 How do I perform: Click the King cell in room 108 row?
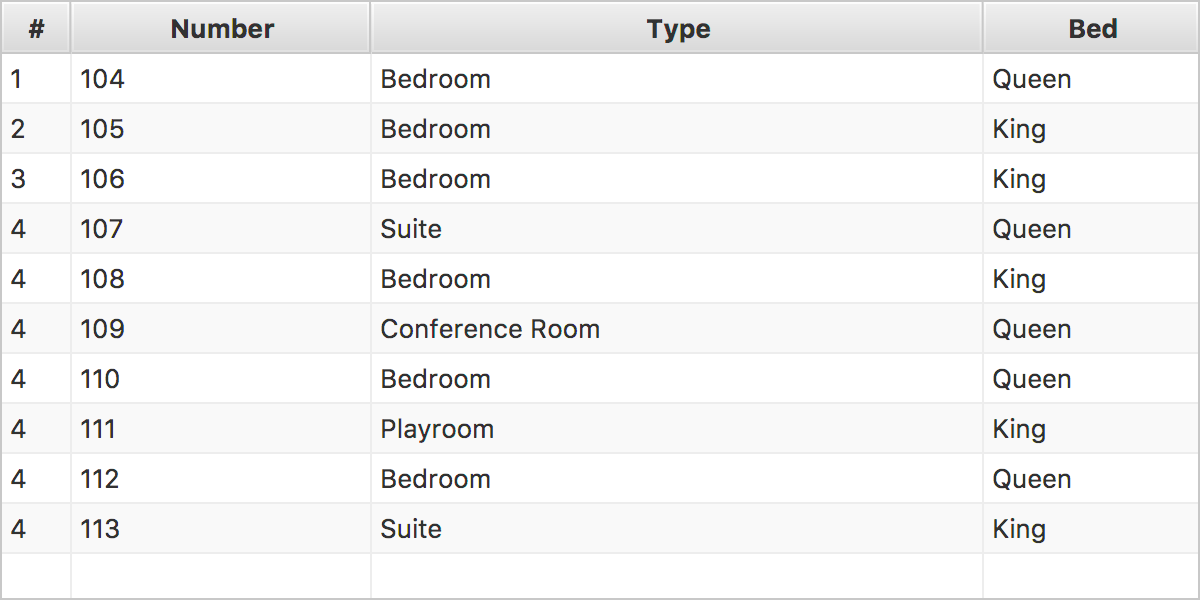click(1091, 279)
